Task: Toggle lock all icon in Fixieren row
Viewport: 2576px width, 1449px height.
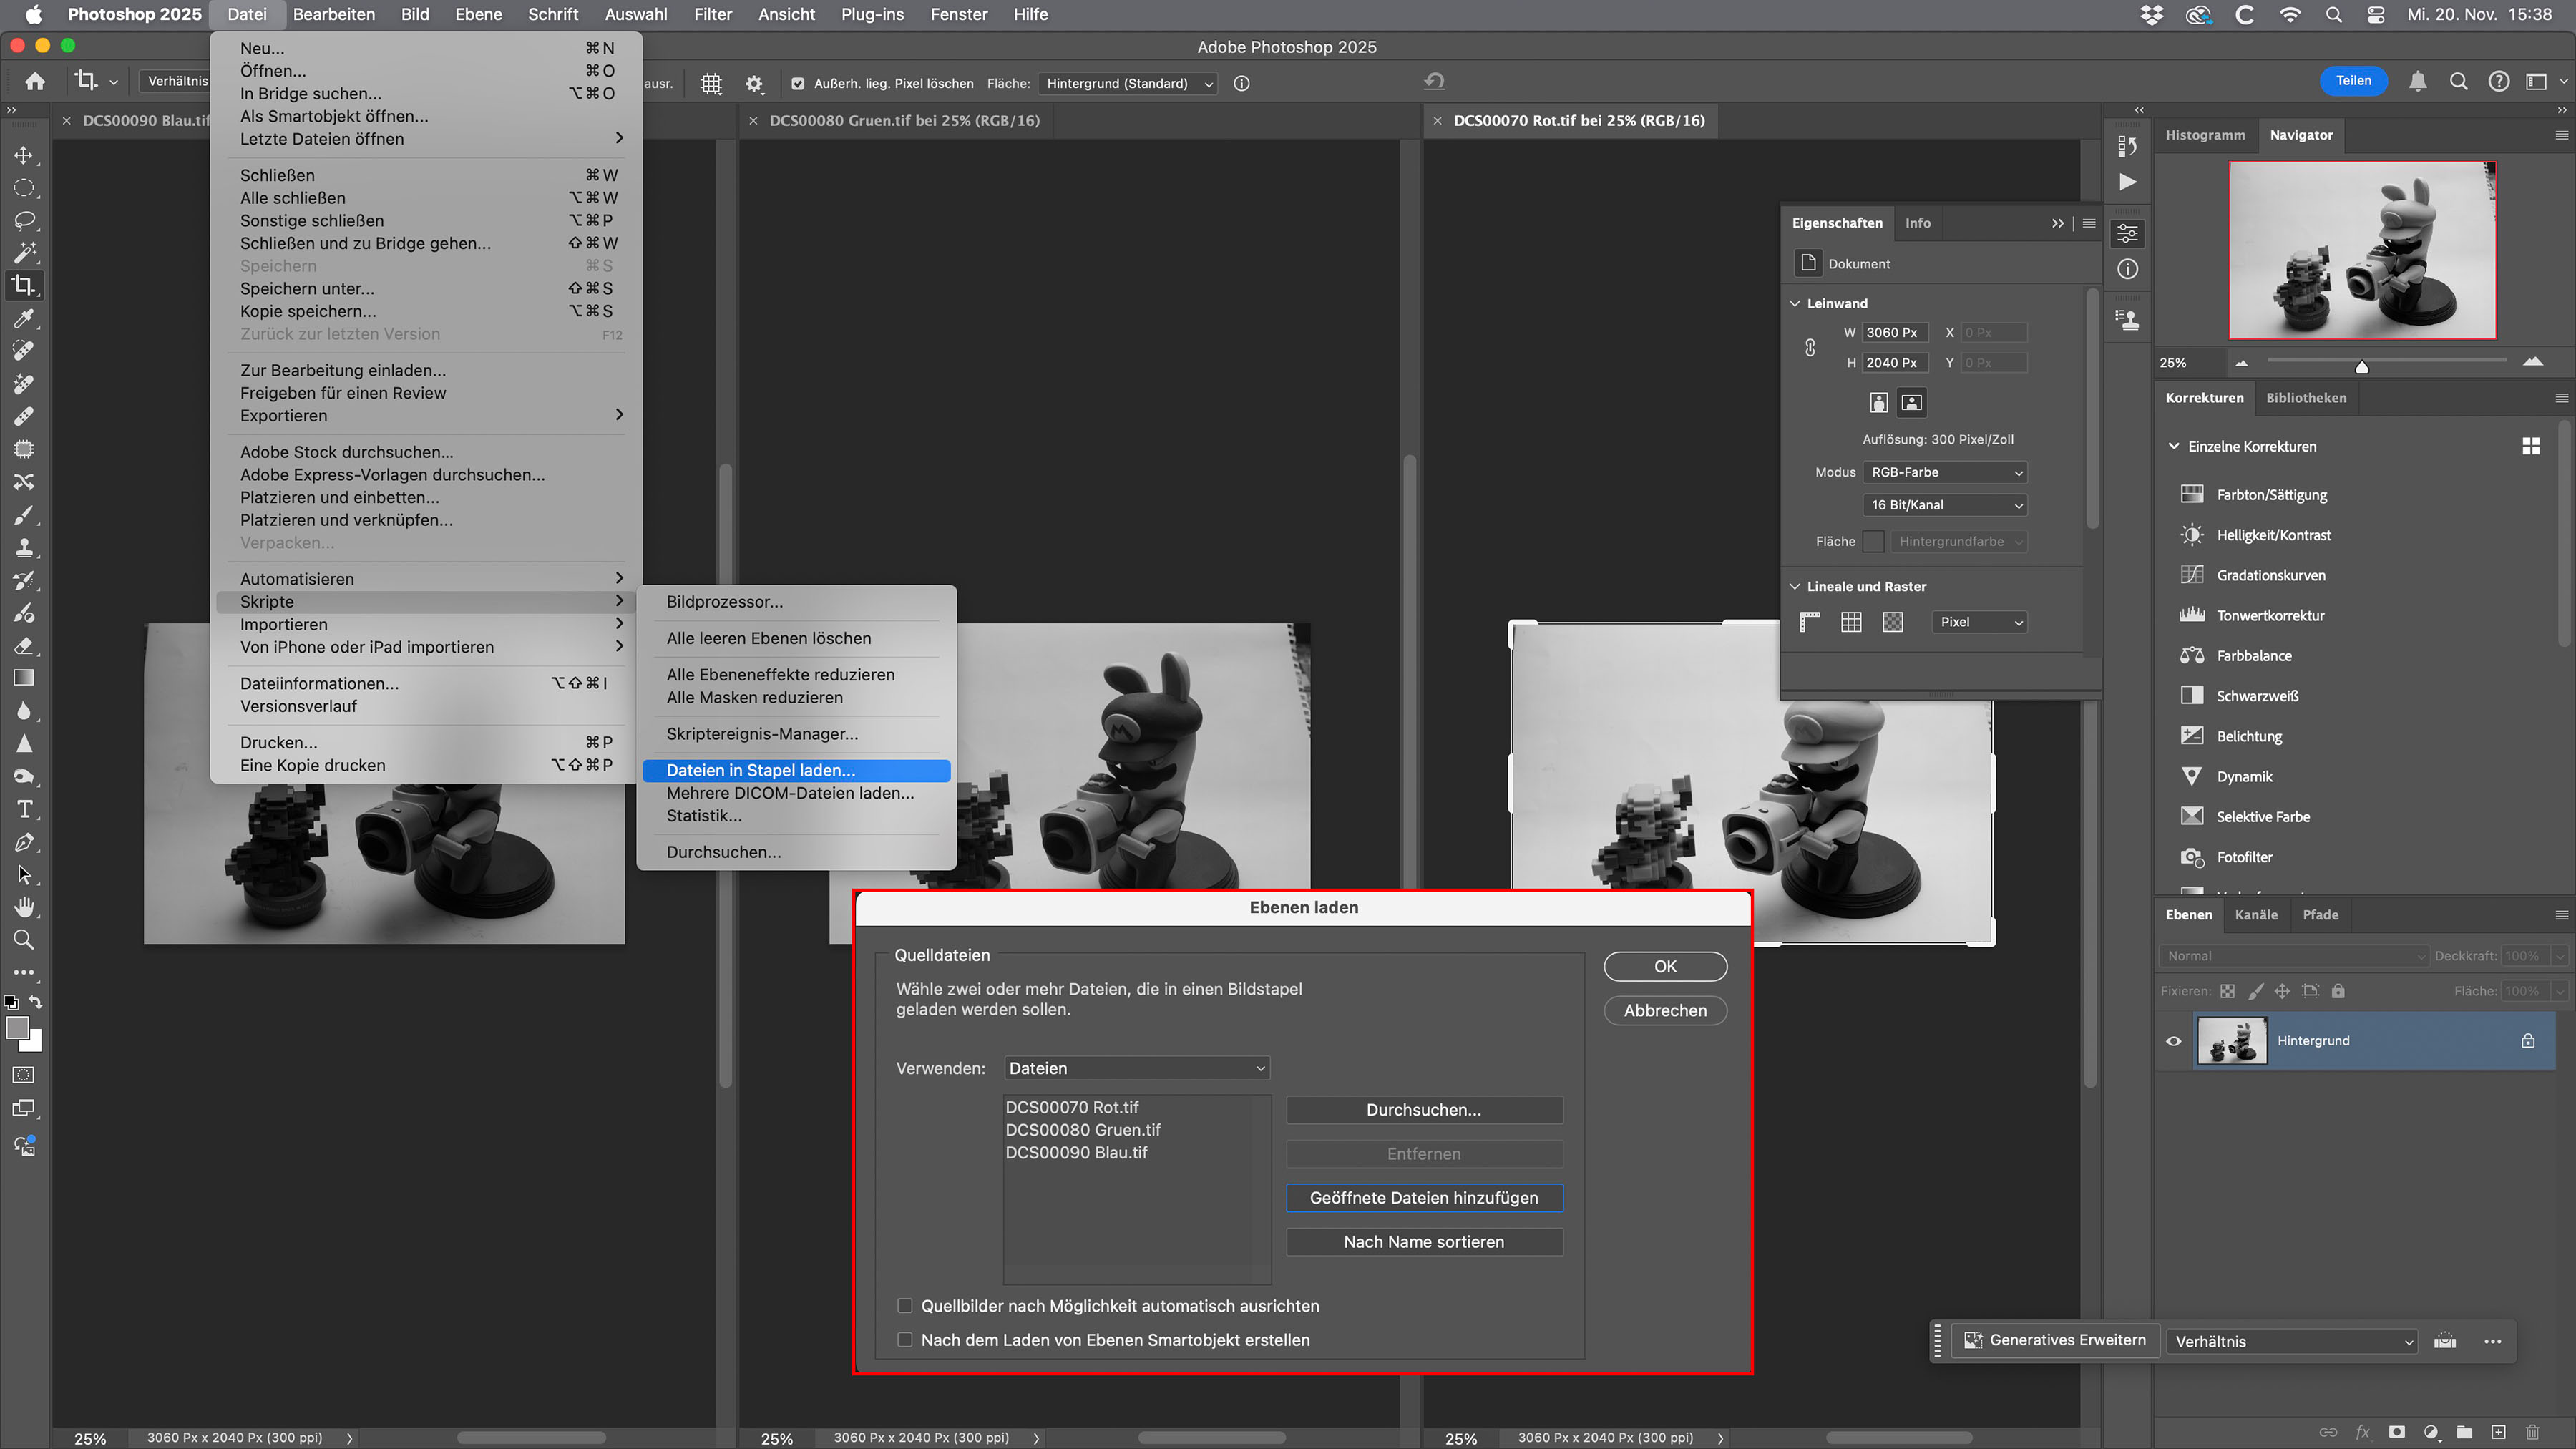Action: pos(2338,991)
